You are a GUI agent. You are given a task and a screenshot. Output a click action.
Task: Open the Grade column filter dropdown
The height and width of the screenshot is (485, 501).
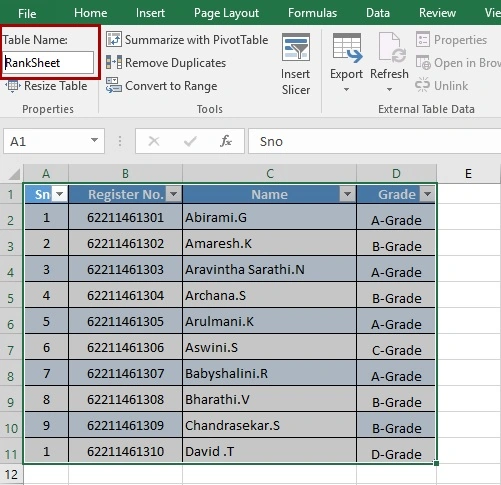pyautogui.click(x=427, y=194)
